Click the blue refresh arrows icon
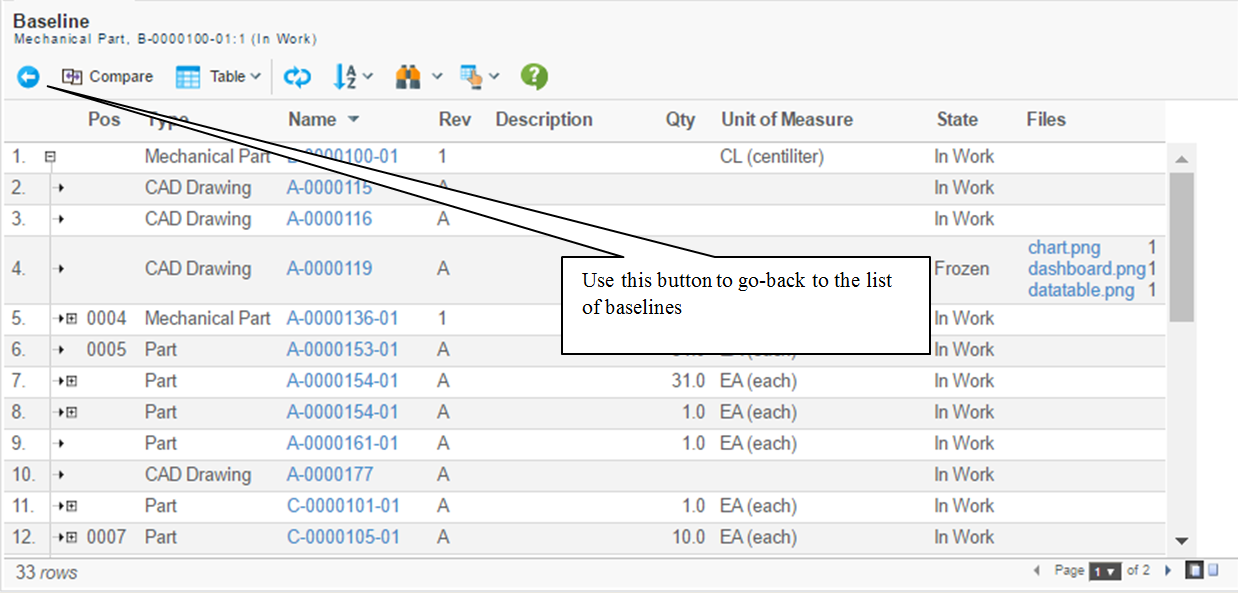Viewport: 1238px width, 593px height. click(297, 77)
